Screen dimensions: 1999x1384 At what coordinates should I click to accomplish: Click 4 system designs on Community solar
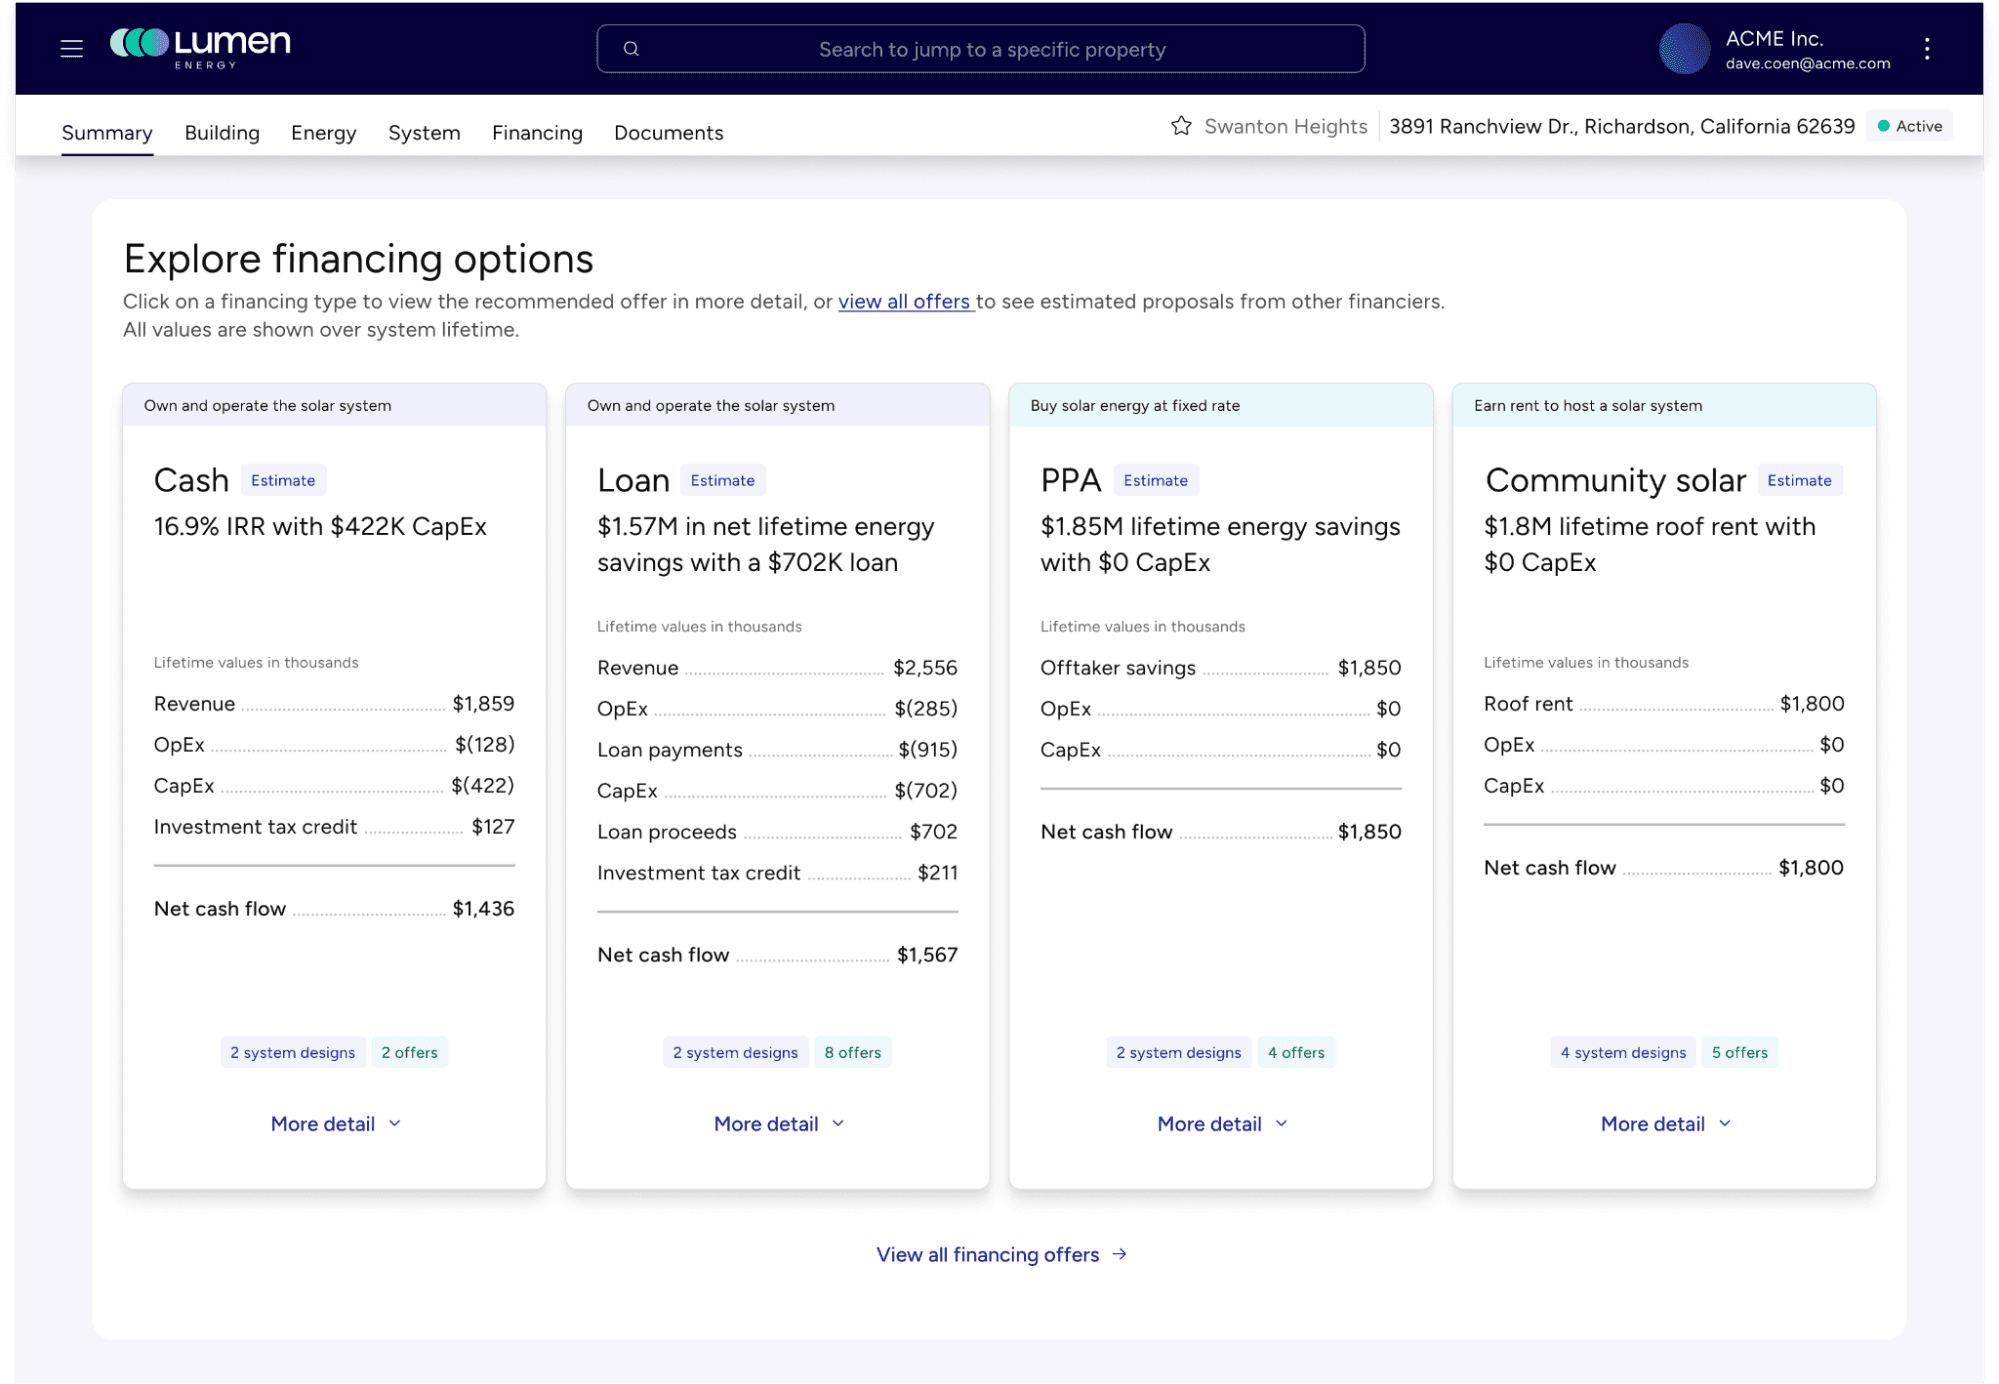click(x=1622, y=1052)
